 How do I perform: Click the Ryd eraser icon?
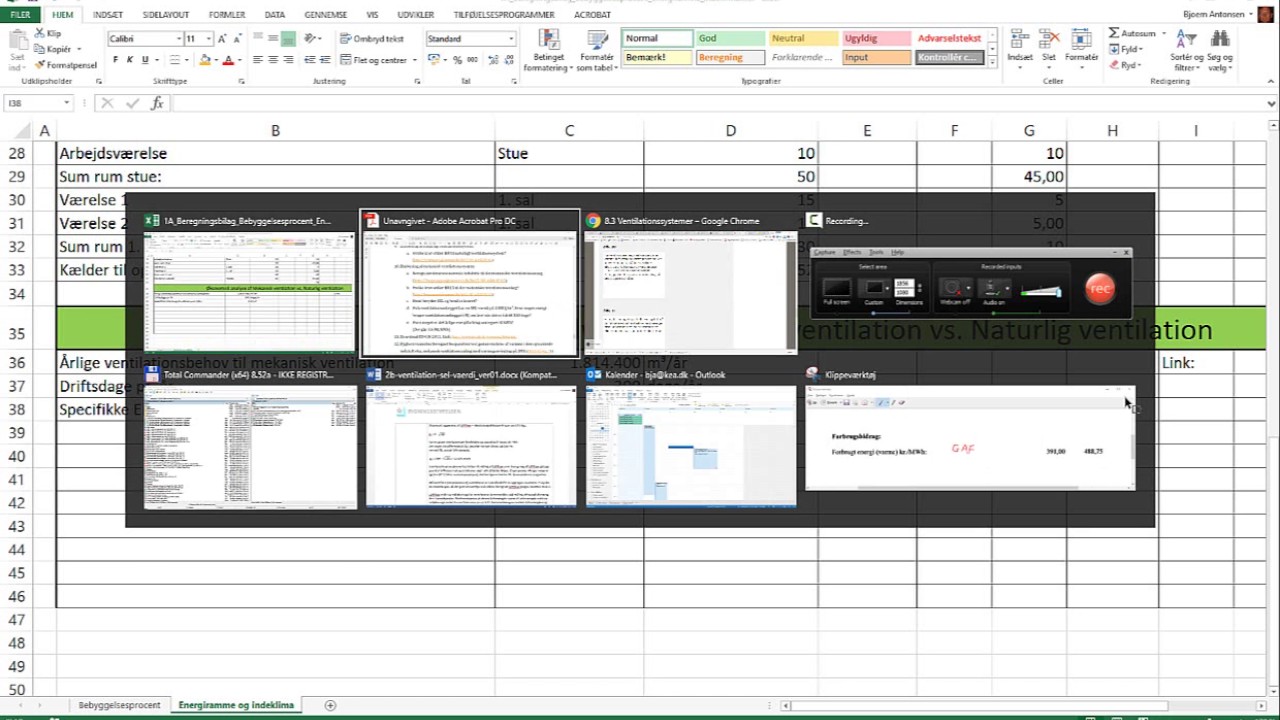point(1114,65)
